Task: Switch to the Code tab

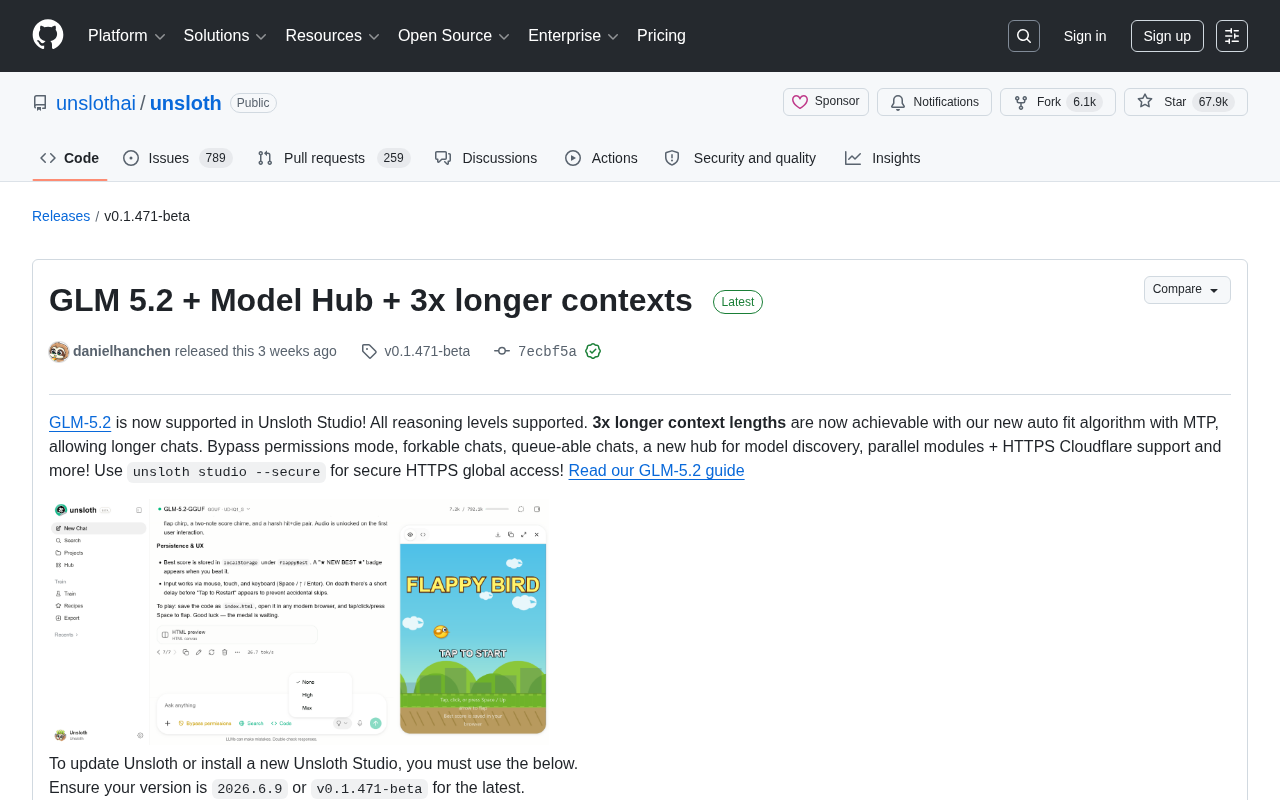Action: [x=70, y=158]
